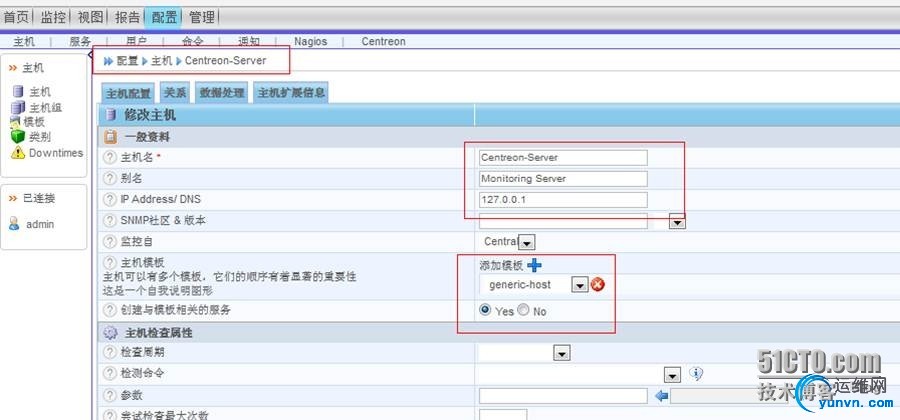Switch to the 主机配置 tab

pos(128,93)
